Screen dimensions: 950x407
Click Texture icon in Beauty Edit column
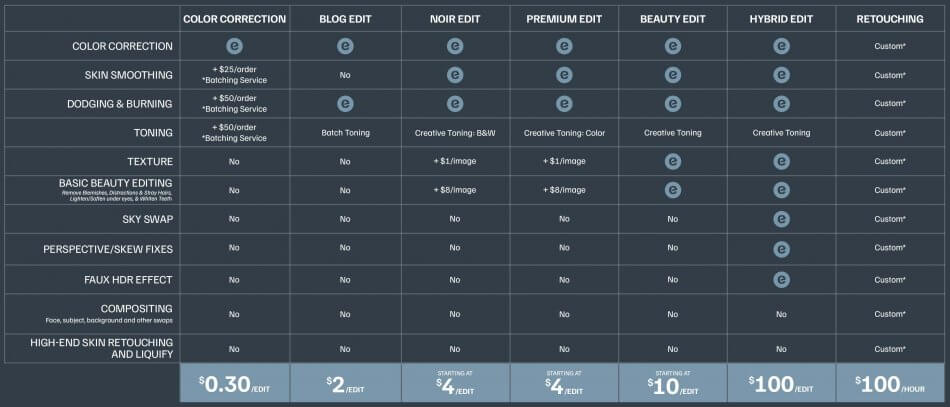673,161
